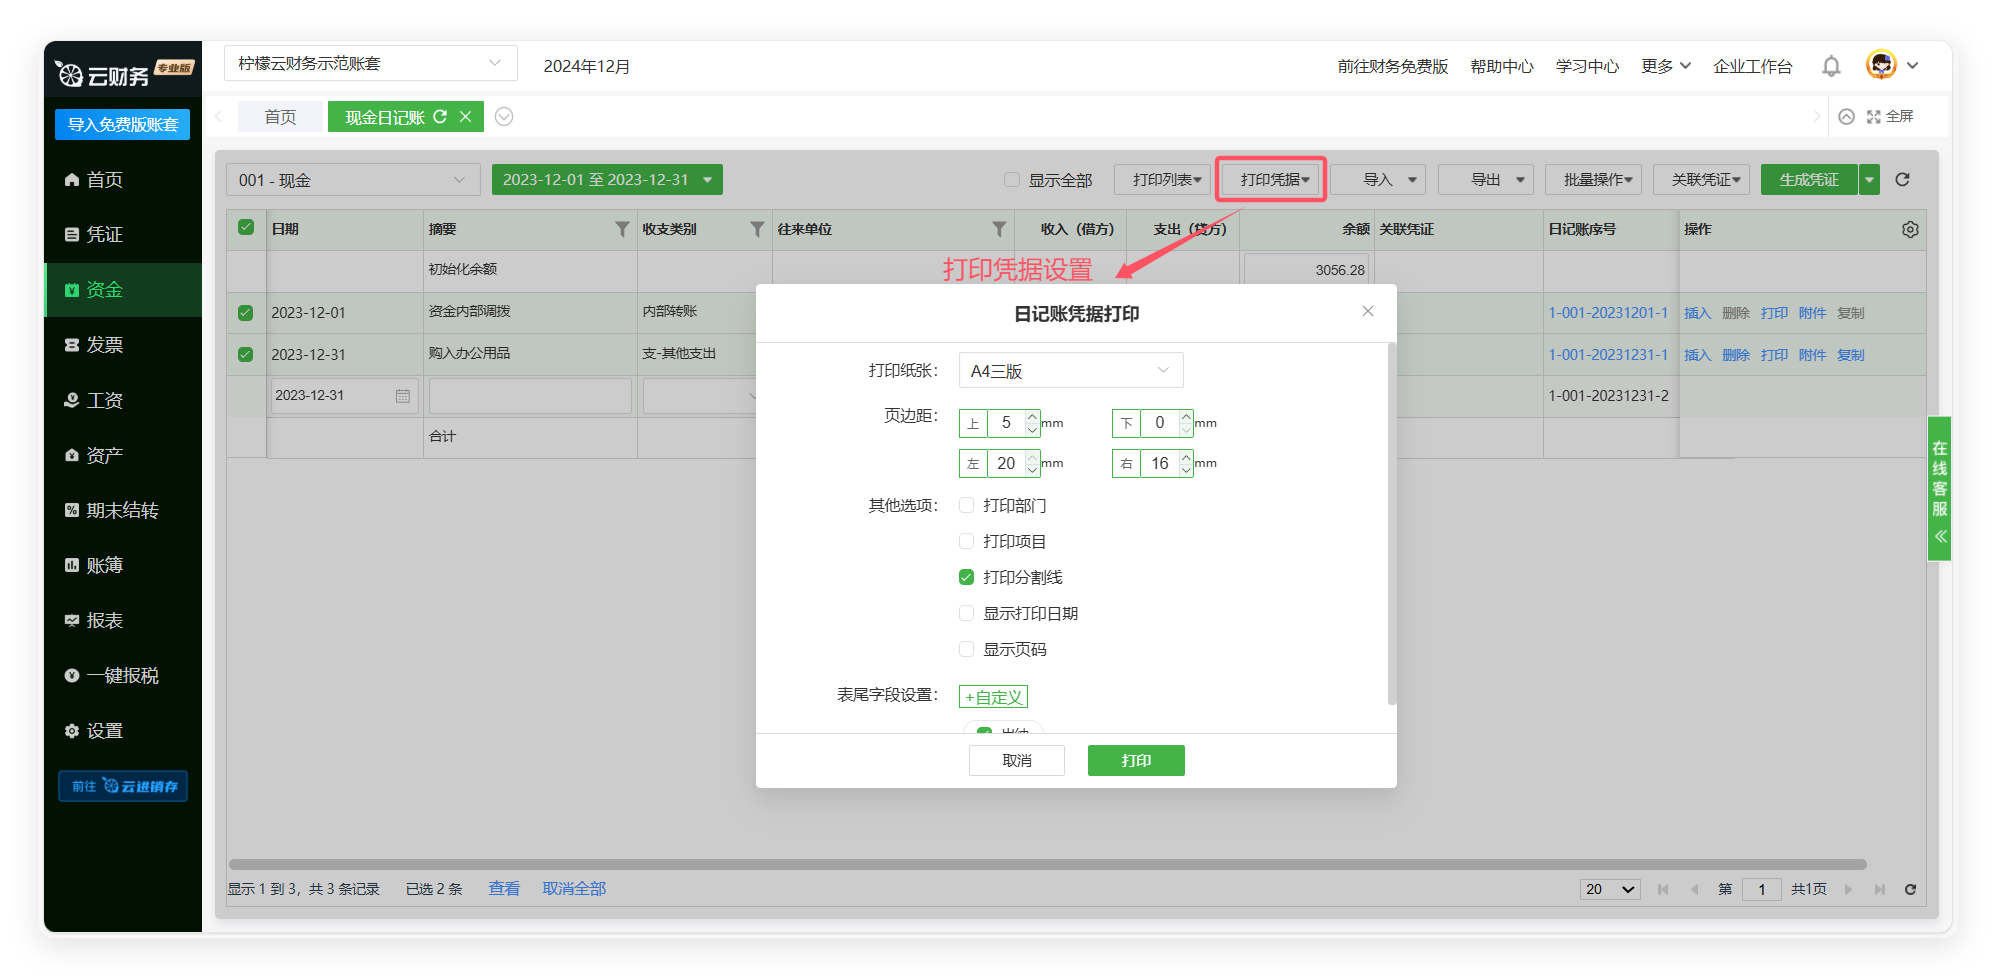
Task: Click the user avatar icon
Action: (1881, 65)
